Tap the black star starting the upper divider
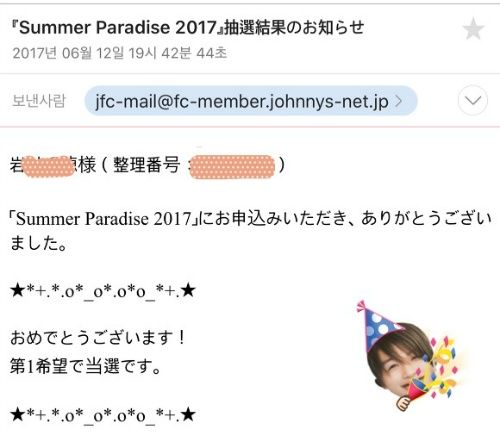 pyautogui.click(x=18, y=290)
